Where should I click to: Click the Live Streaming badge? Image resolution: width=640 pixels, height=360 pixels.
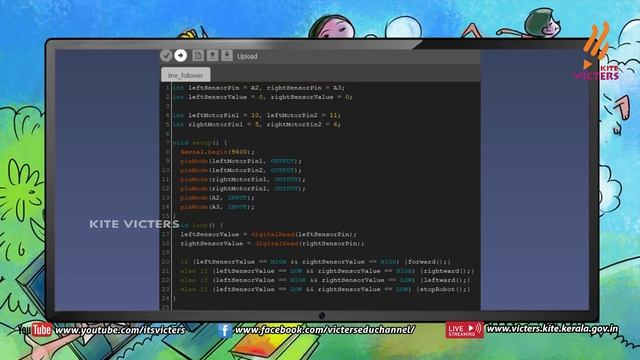(464, 329)
